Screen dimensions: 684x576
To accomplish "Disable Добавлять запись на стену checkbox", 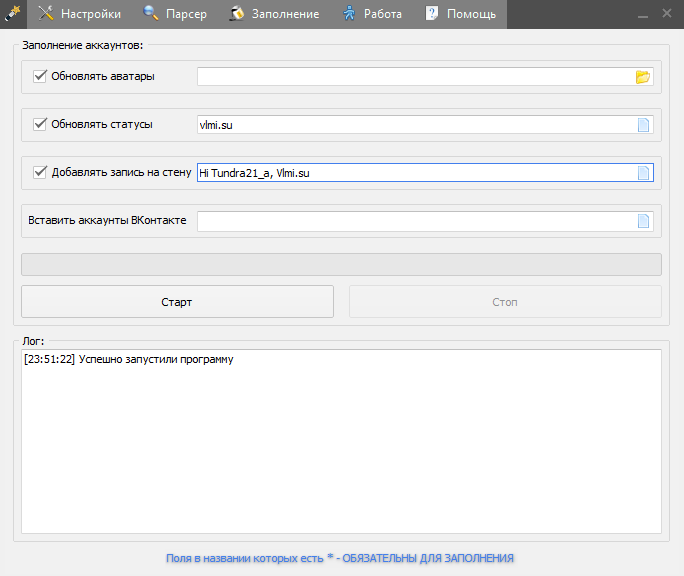I will [41, 172].
